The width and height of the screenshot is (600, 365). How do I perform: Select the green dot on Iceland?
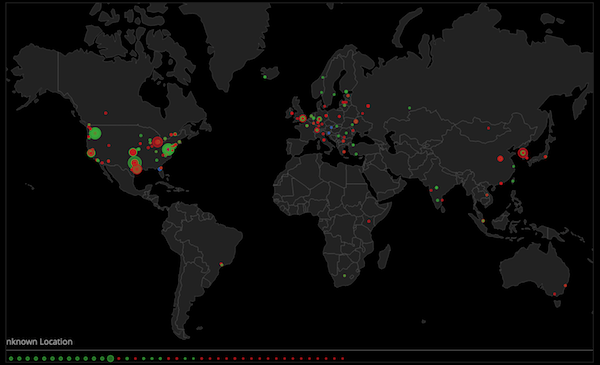pyautogui.click(x=265, y=77)
